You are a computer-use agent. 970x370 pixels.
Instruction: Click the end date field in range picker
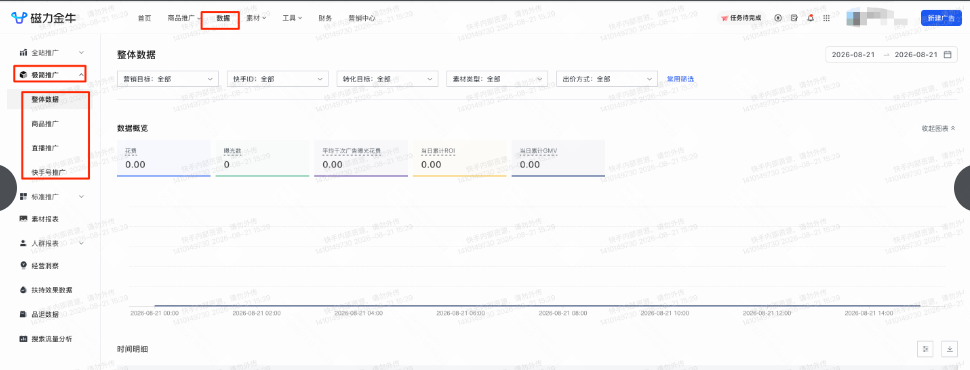pos(916,55)
